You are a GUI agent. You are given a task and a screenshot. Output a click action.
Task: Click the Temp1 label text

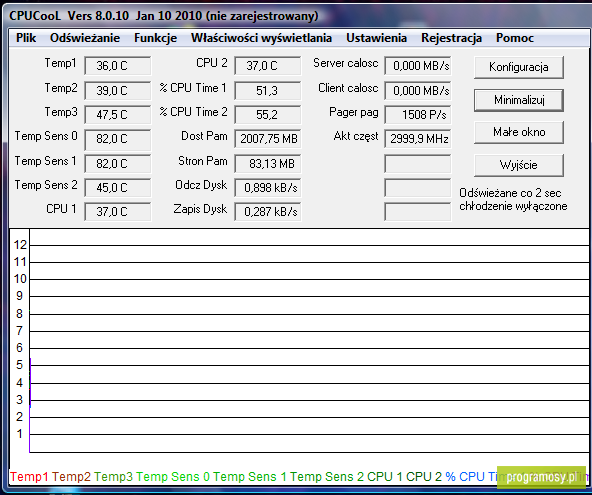[x=60, y=63]
